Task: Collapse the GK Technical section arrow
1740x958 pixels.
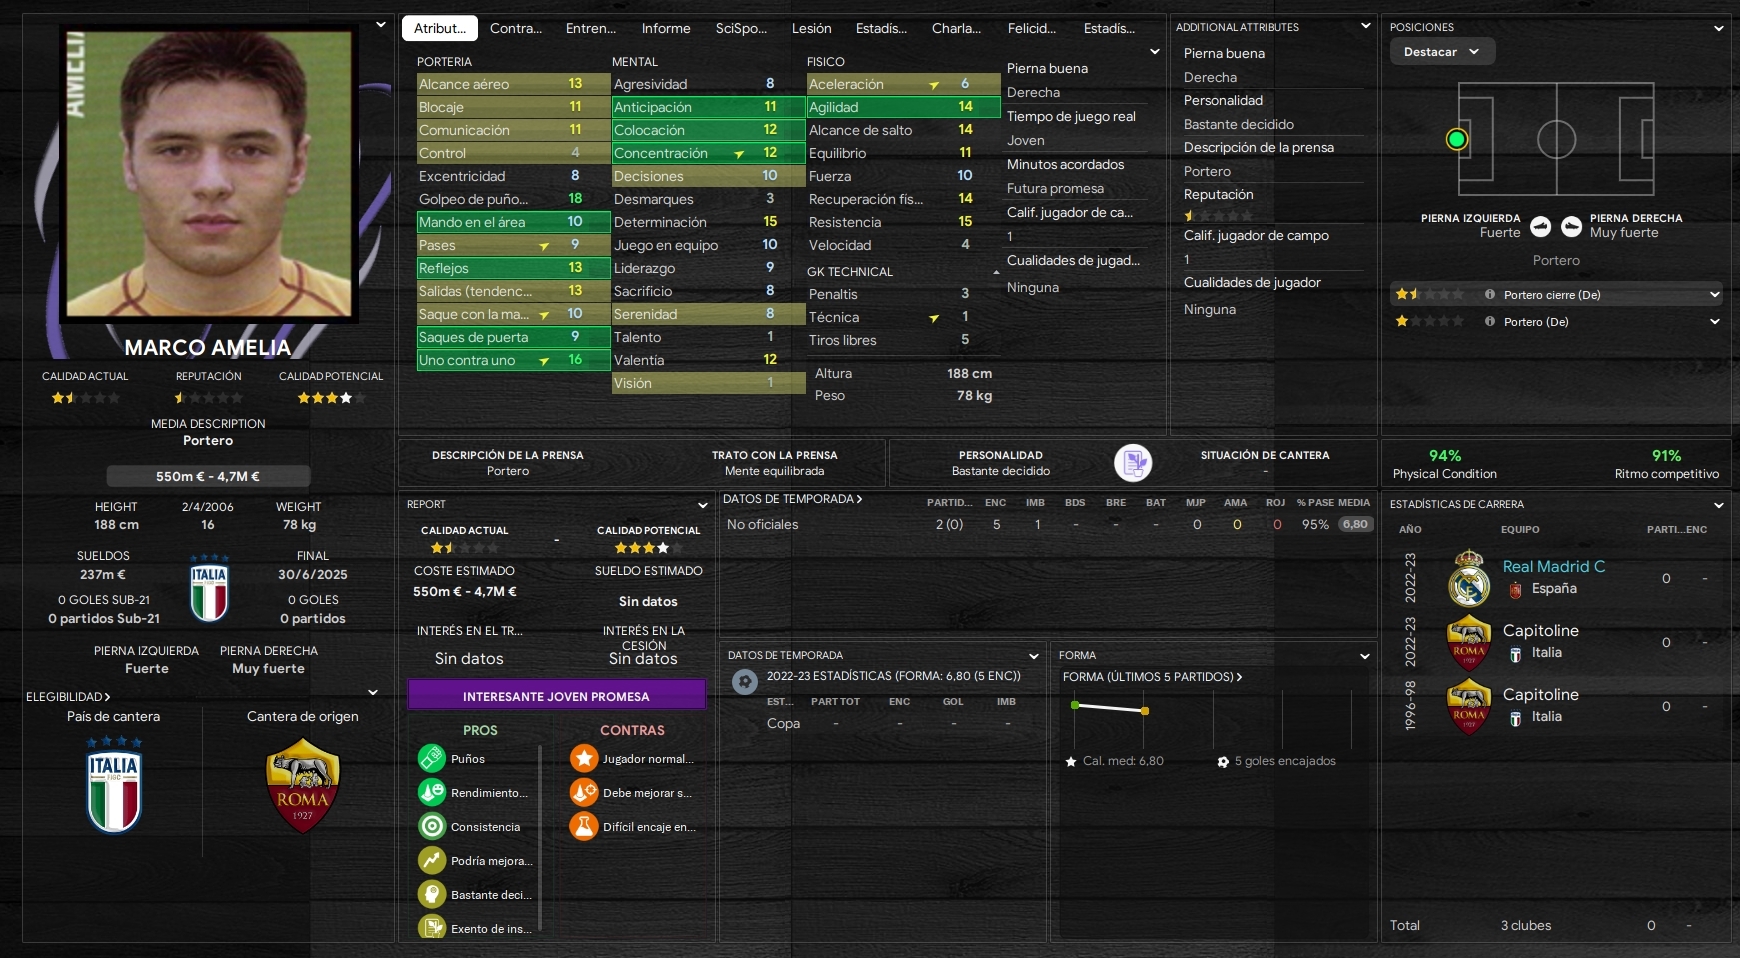Action: point(996,272)
